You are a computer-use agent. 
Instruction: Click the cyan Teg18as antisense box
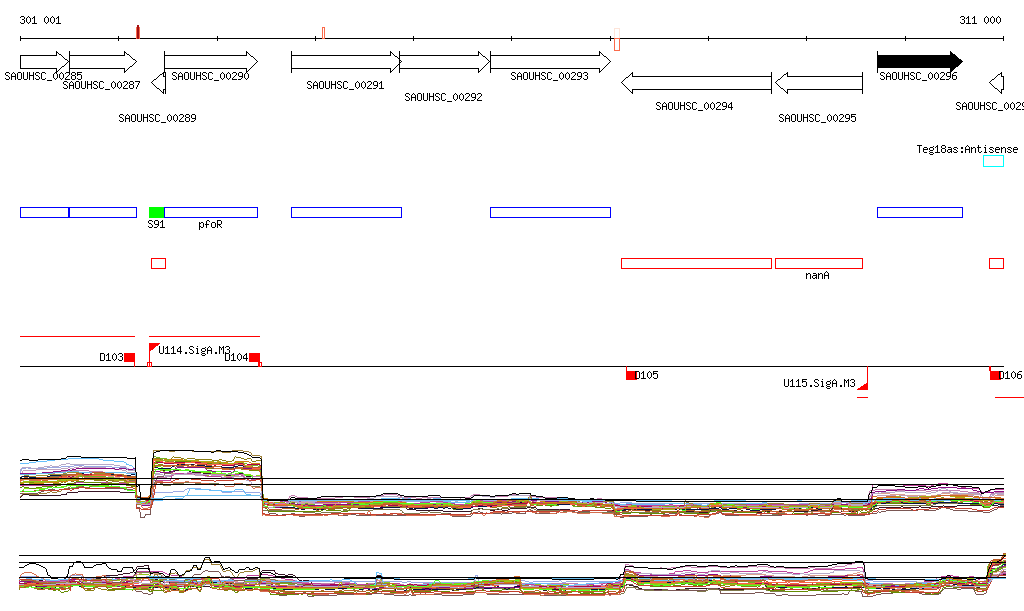coord(993,161)
